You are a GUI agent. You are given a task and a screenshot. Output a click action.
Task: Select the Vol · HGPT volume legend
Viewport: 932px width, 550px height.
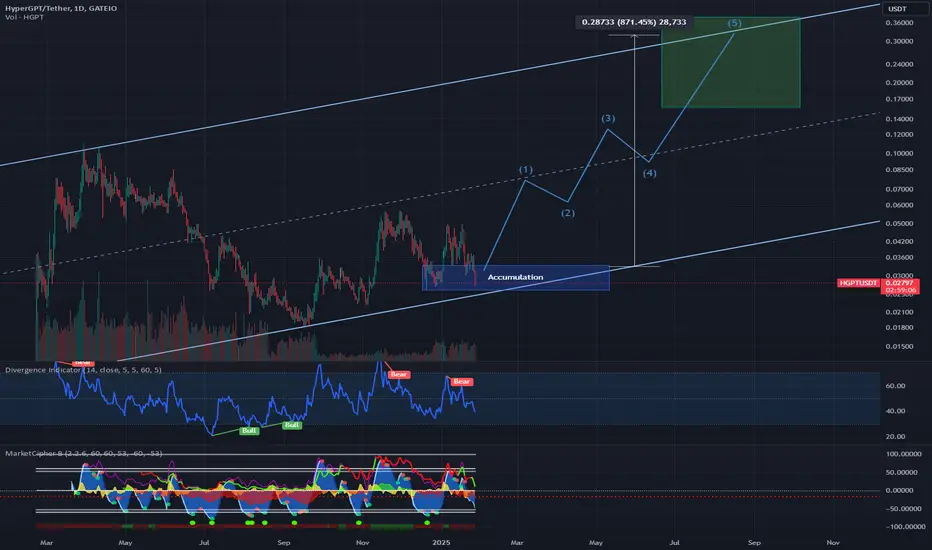click(24, 17)
